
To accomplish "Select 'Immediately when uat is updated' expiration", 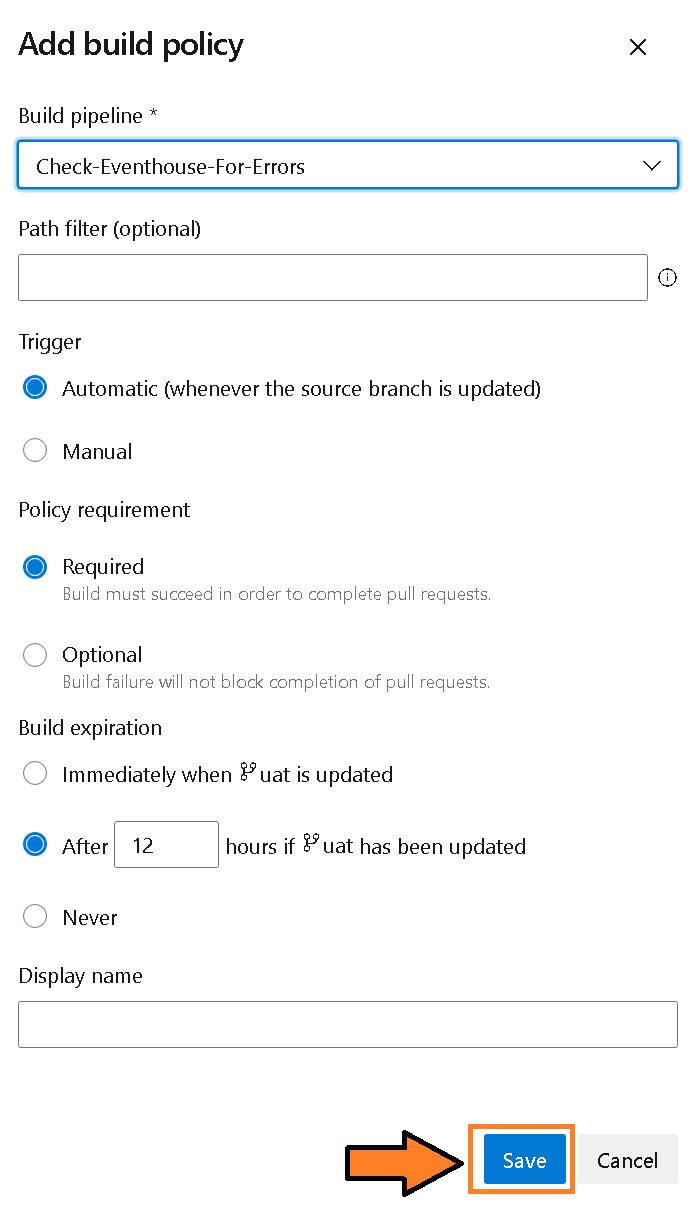I will (35, 772).
